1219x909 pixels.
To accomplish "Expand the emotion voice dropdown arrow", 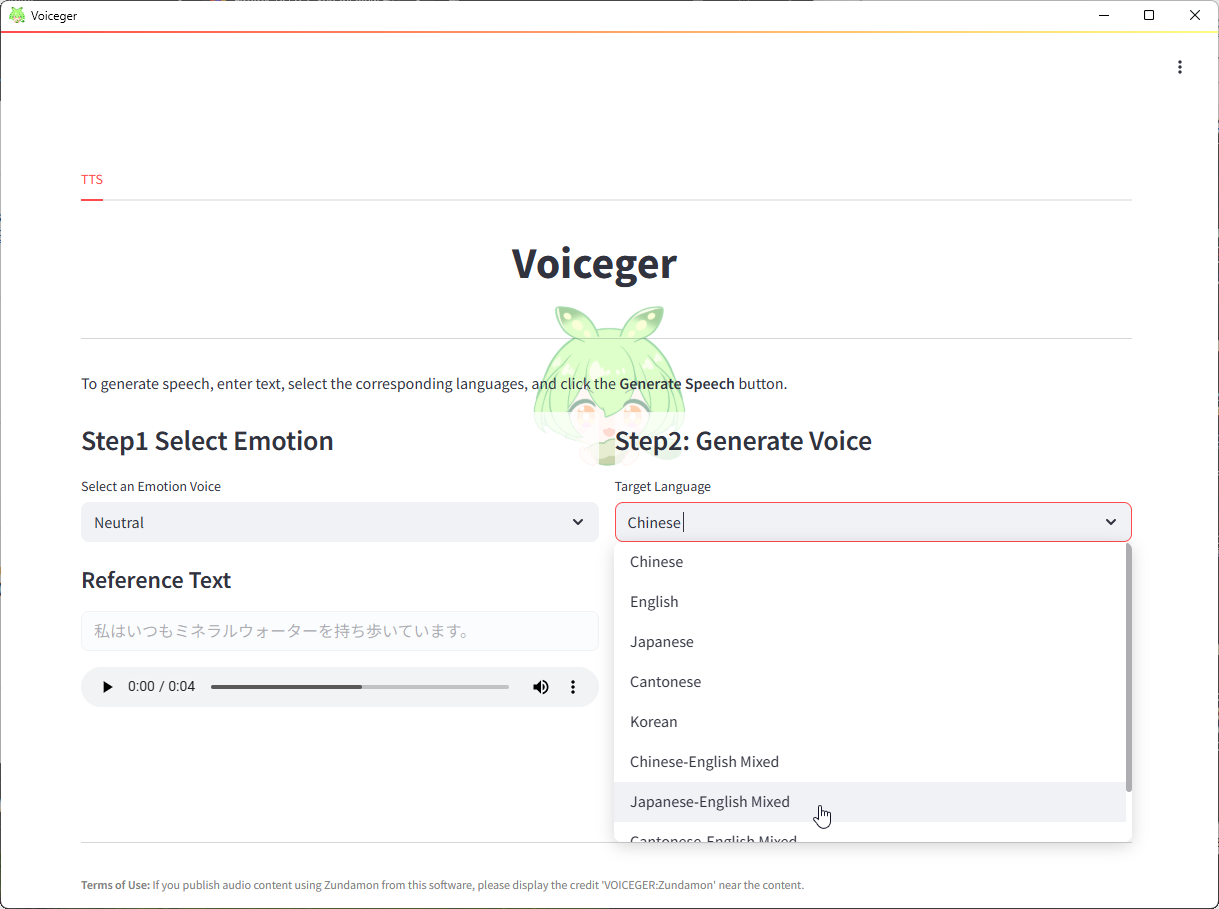I will (x=578, y=522).
